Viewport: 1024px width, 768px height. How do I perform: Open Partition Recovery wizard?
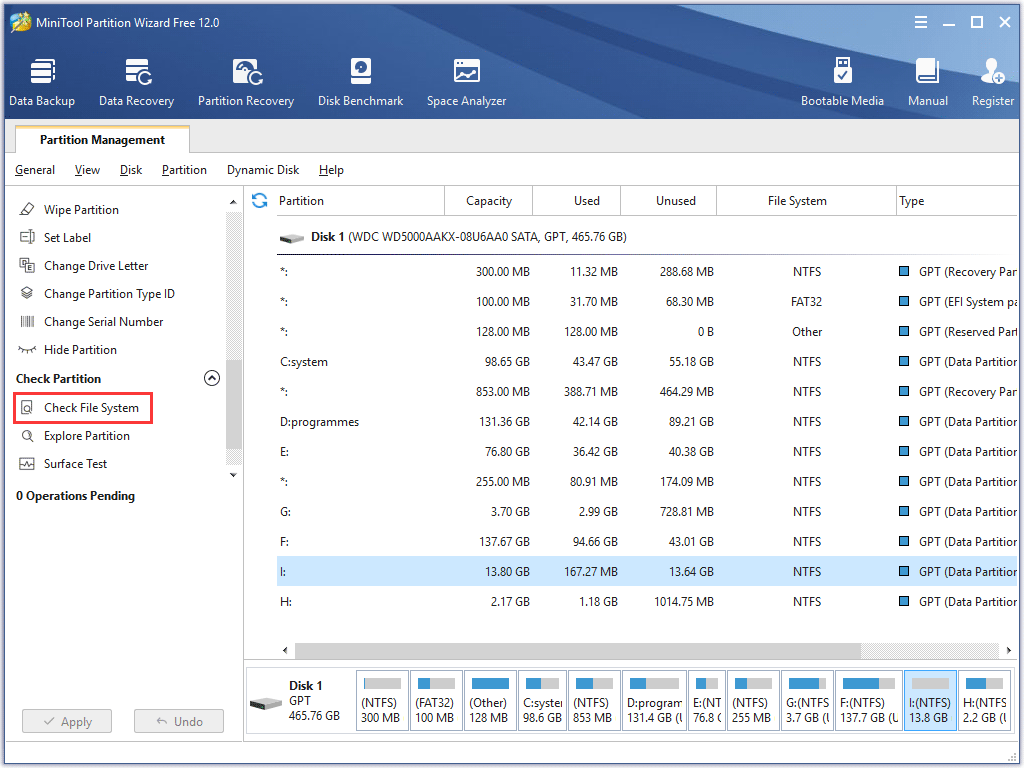click(246, 82)
